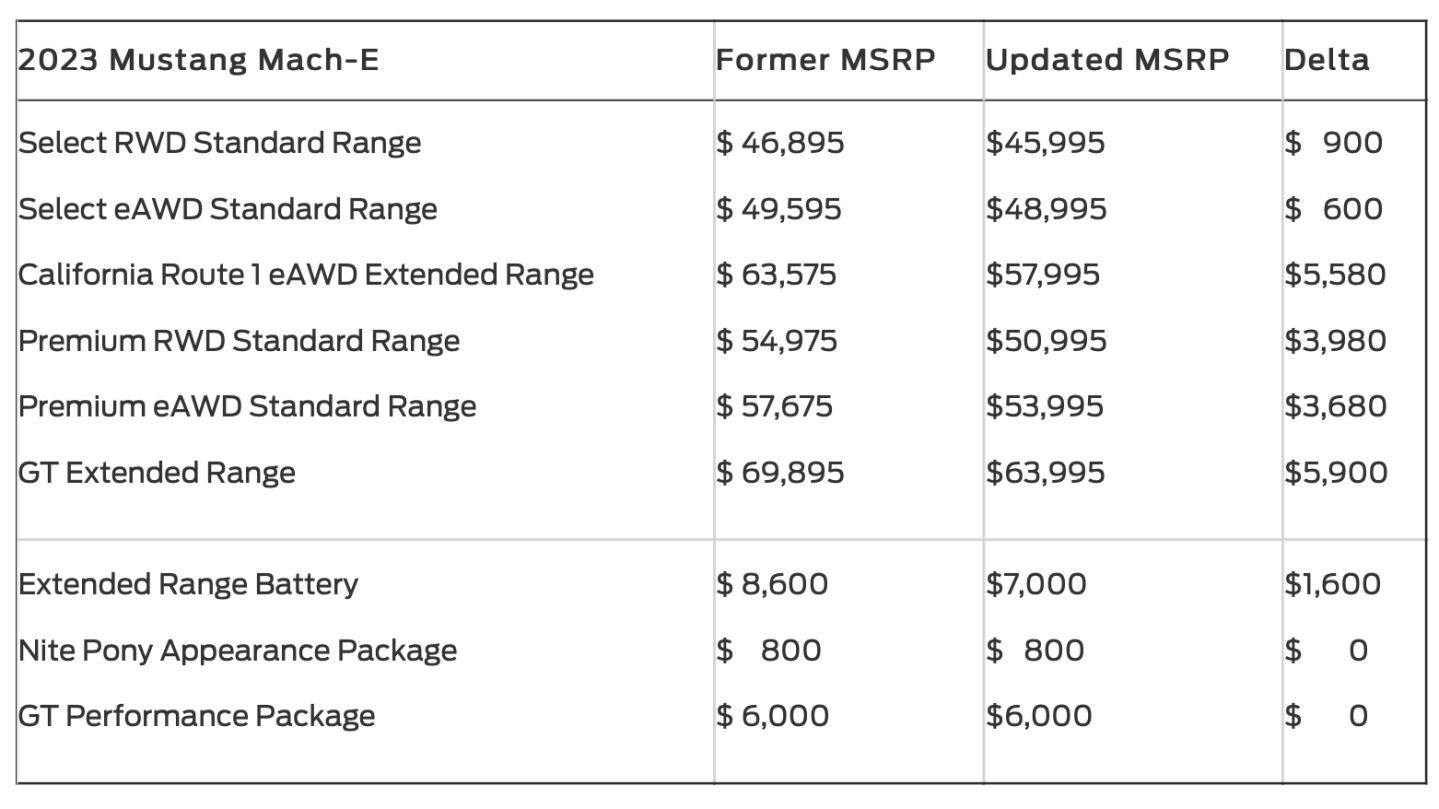Click the delta value $5,900

1336,473
